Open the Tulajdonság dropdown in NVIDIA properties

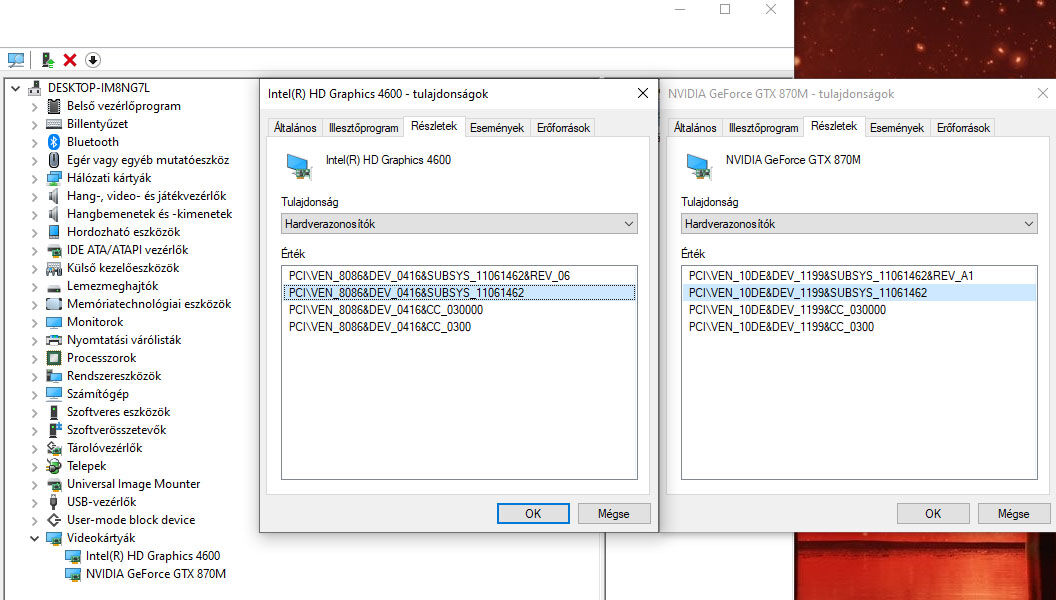[x=859, y=224]
